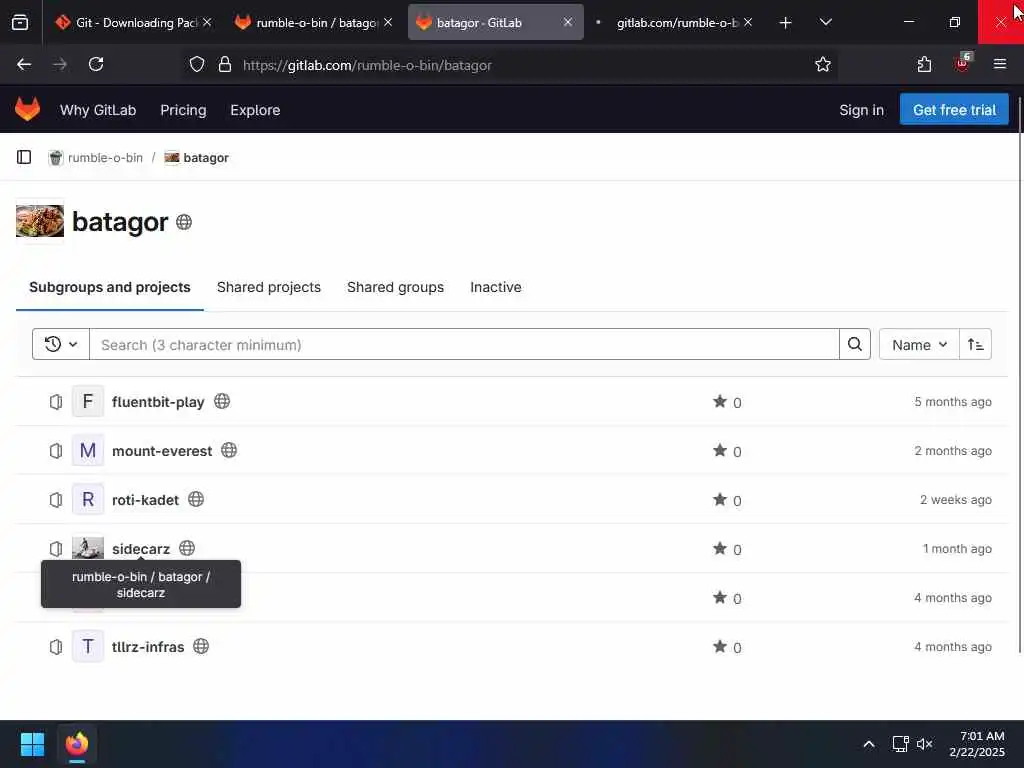Click the rumble-o-bin breadcrumb link

click(x=104, y=157)
